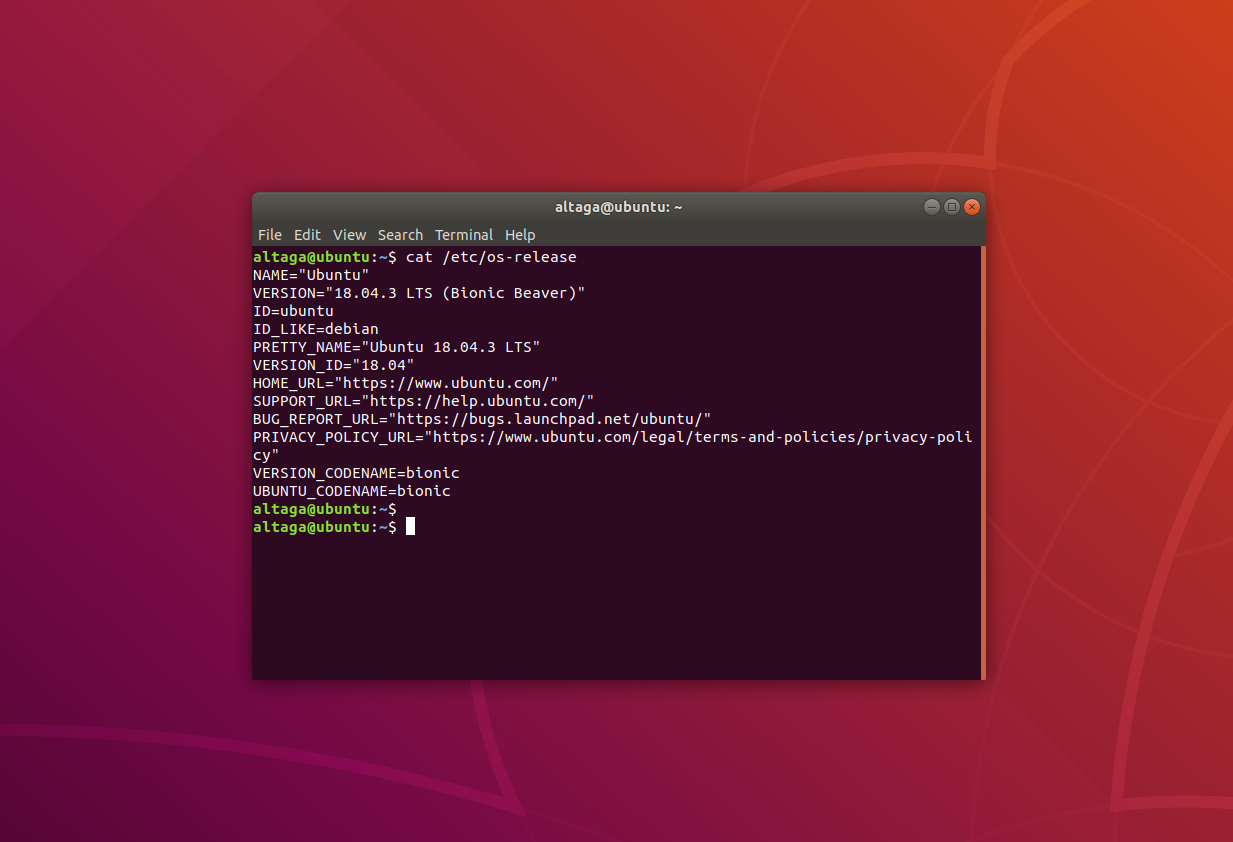
Task: Open the Search menu
Action: coord(400,235)
